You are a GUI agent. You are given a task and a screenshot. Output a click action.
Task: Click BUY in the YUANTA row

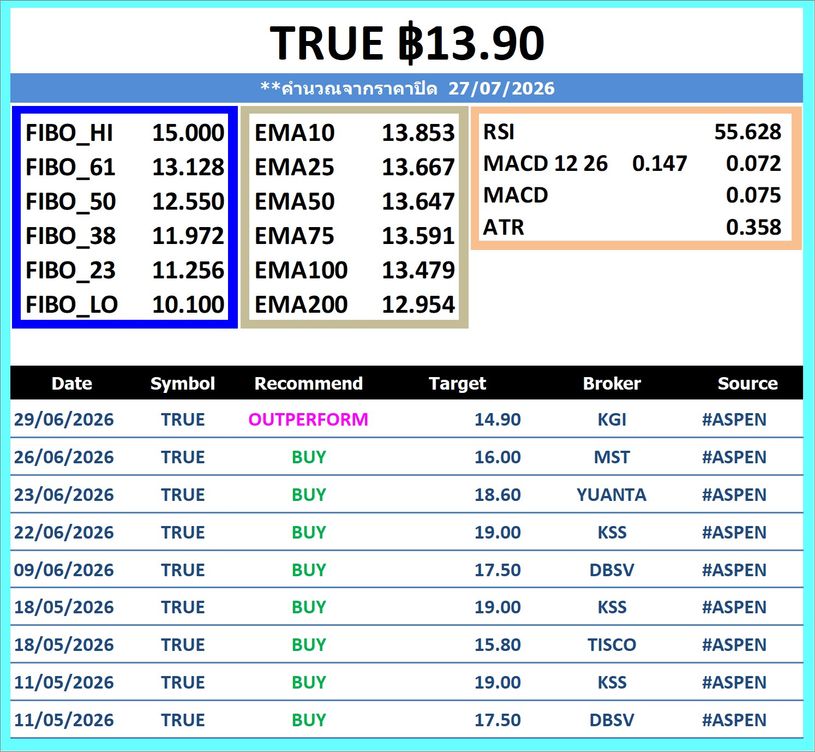309,494
